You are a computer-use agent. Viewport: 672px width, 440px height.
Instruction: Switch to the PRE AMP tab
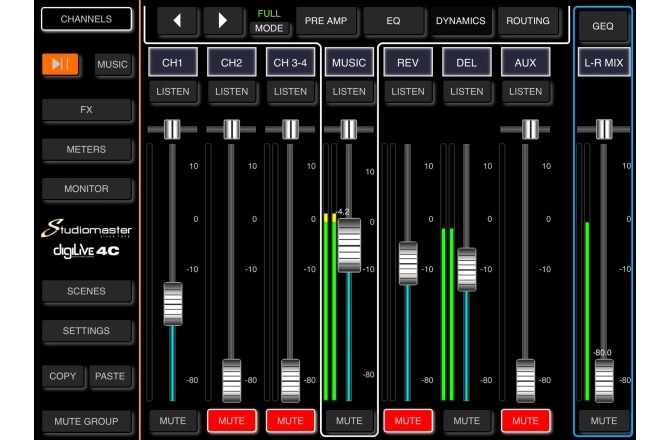point(326,21)
